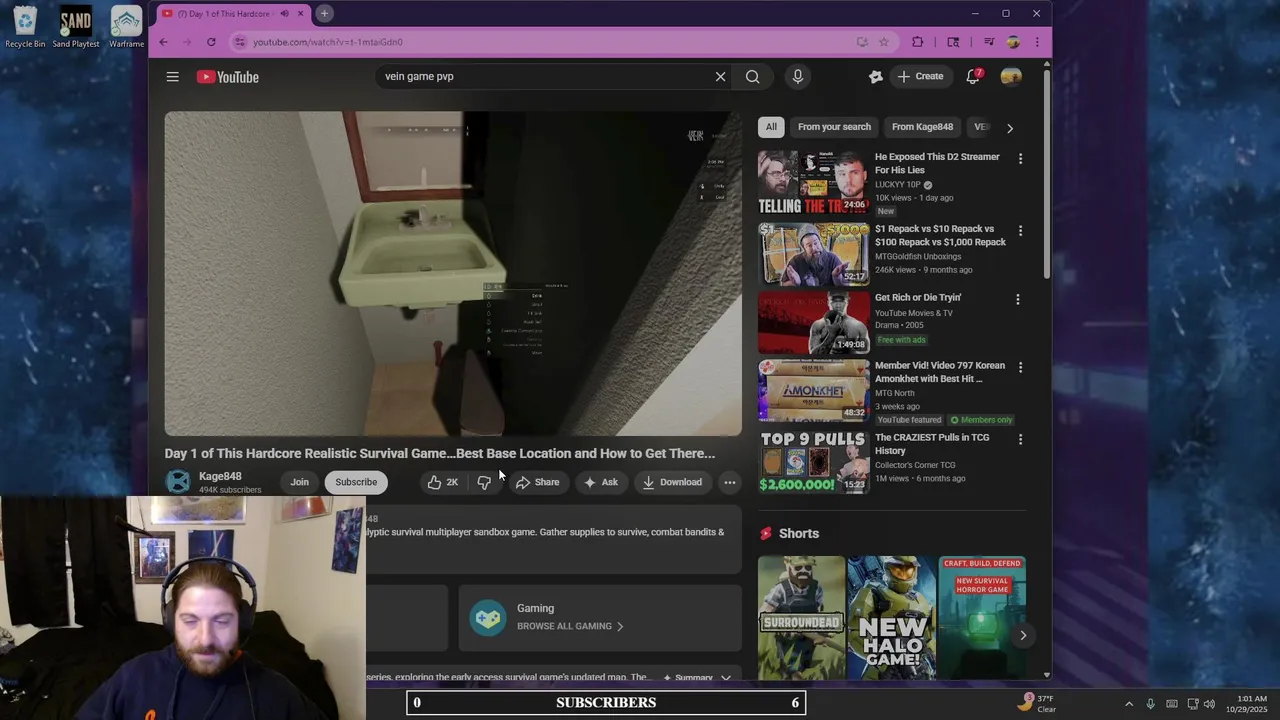Show hidden system tray icons
1280x720 pixels.
[x=1129, y=704]
